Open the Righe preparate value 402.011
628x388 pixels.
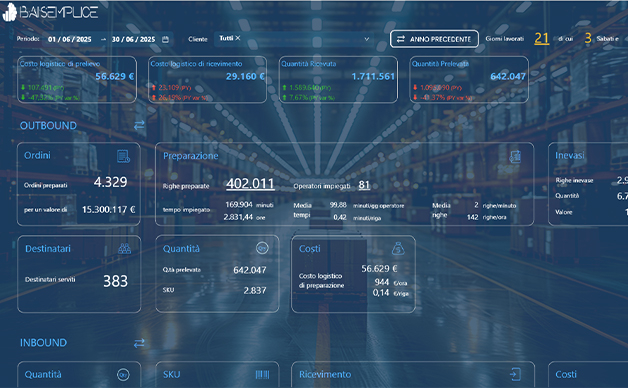[x=250, y=184]
